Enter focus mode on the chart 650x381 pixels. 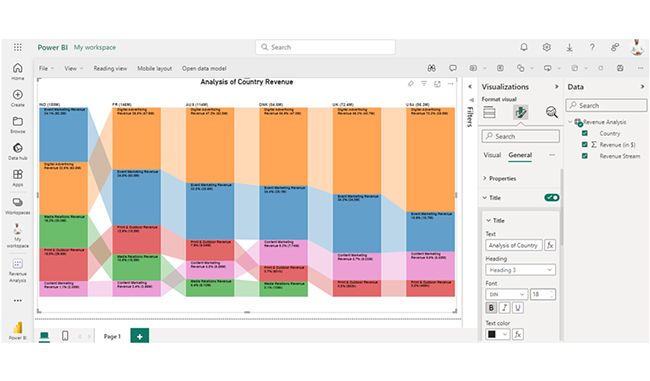pyautogui.click(x=437, y=84)
